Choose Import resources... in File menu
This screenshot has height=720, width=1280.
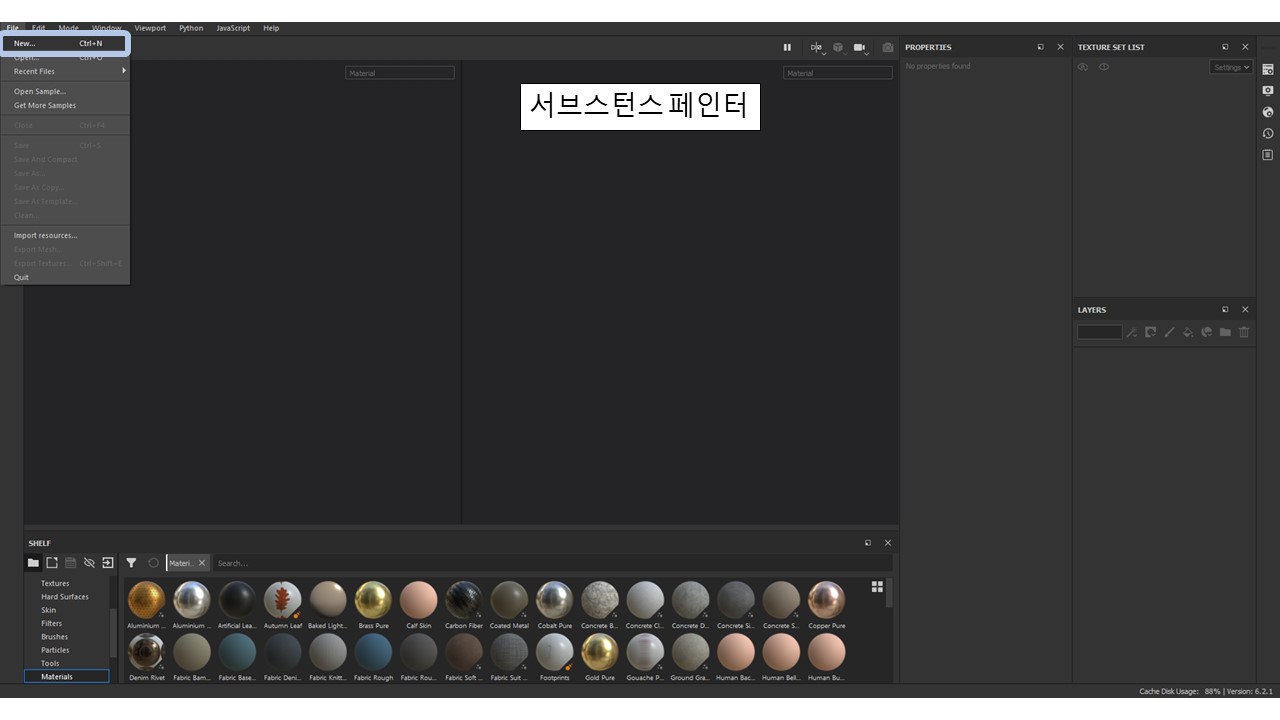pyautogui.click(x=66, y=235)
